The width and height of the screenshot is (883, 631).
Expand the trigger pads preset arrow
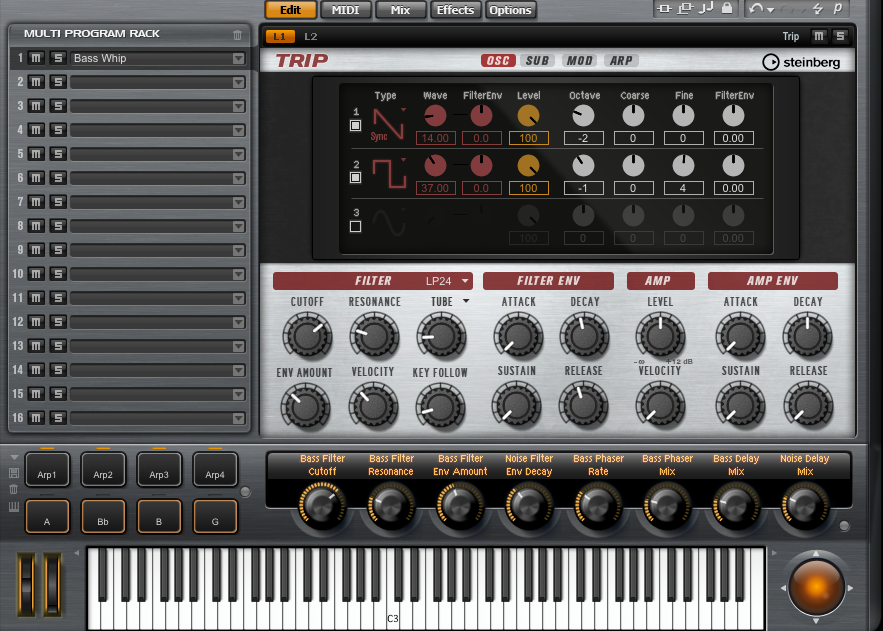(x=15, y=457)
